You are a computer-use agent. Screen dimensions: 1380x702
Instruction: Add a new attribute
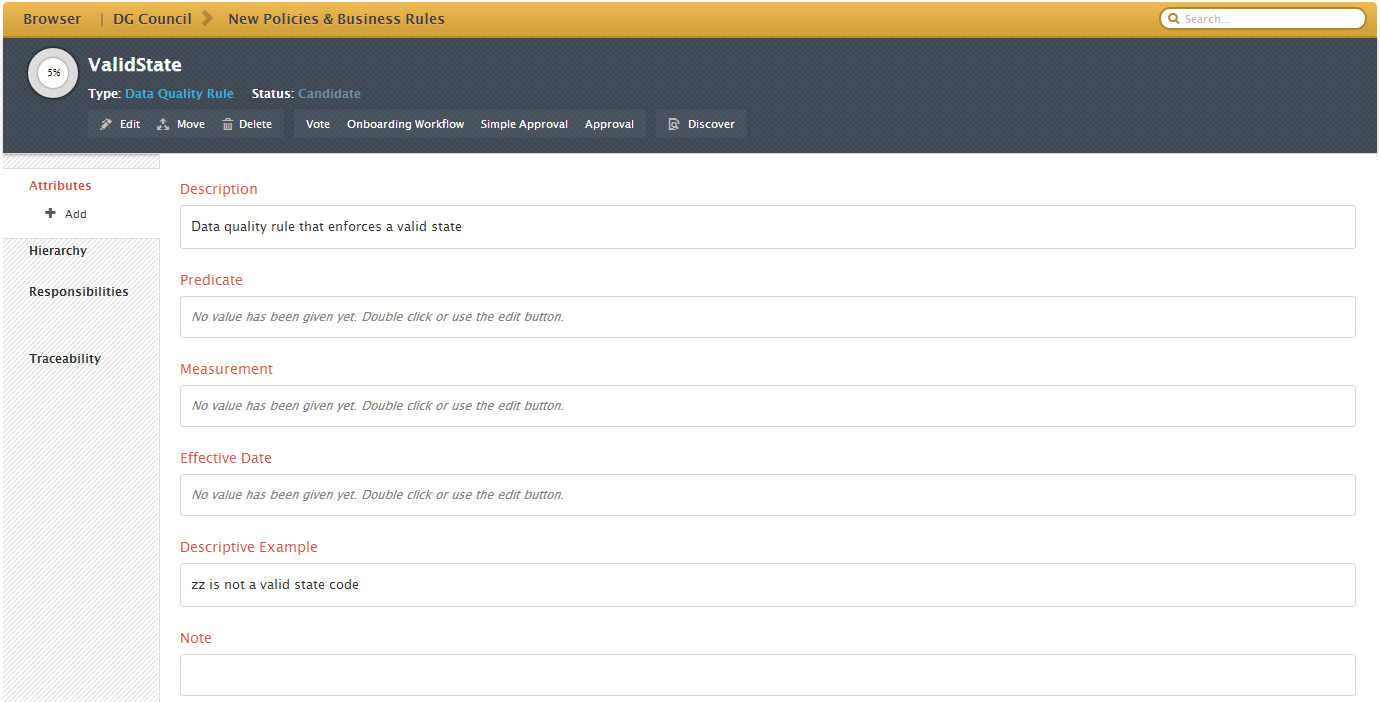pos(66,214)
